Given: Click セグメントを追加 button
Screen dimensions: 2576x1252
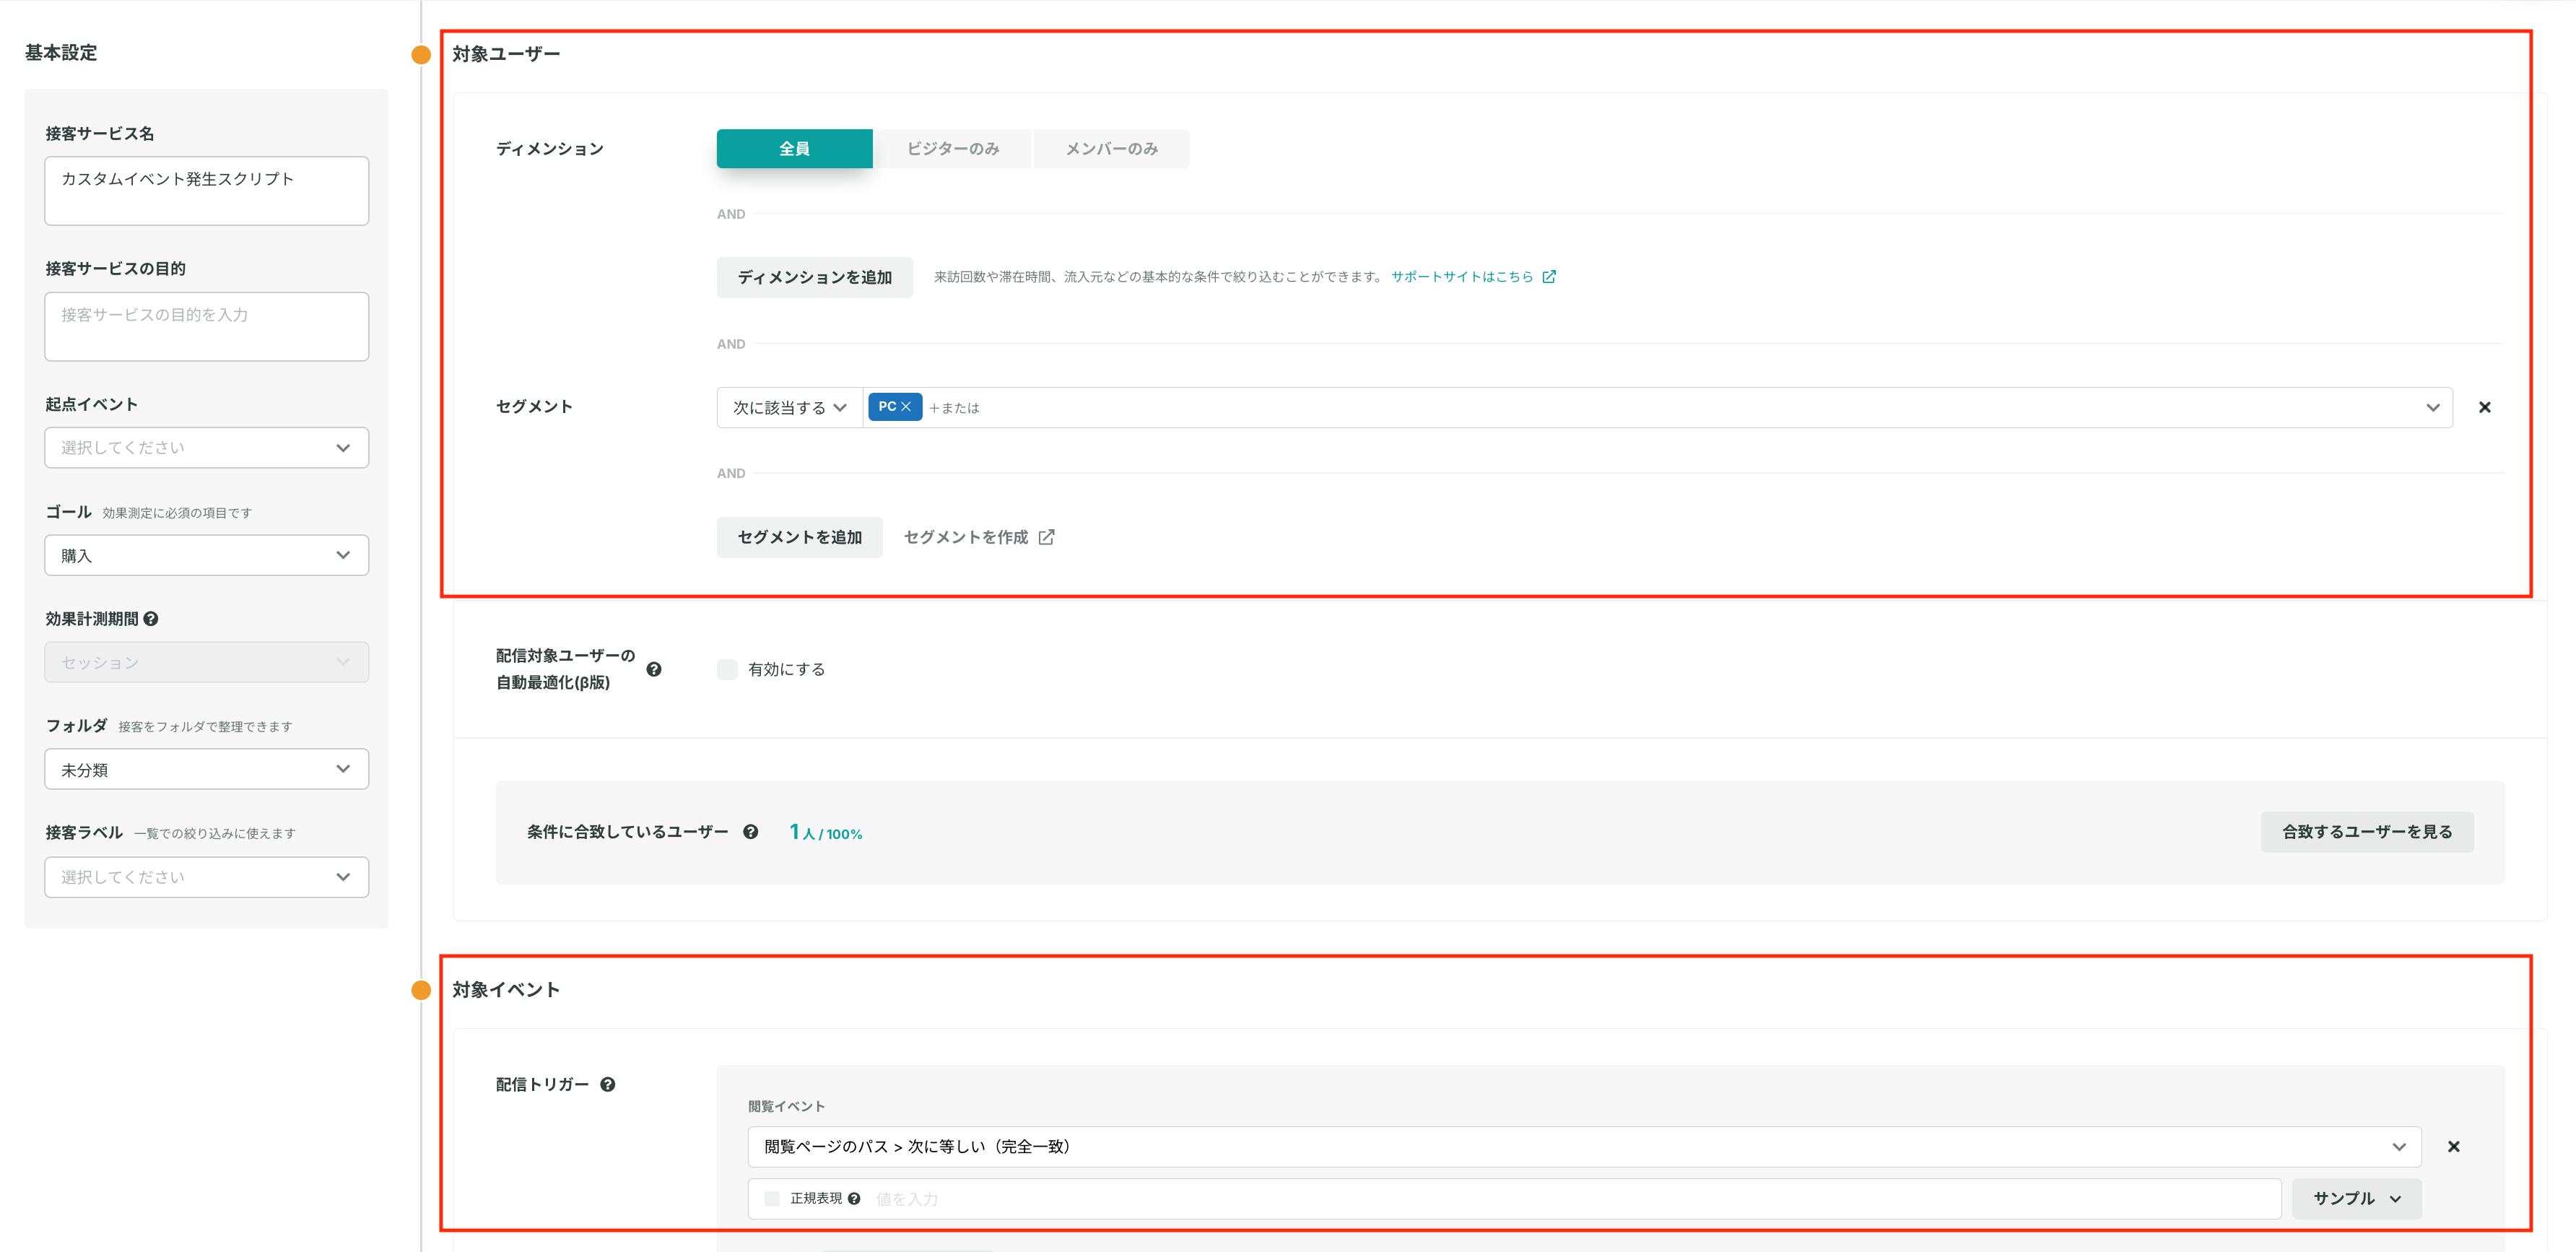Looking at the screenshot, I should point(799,537).
